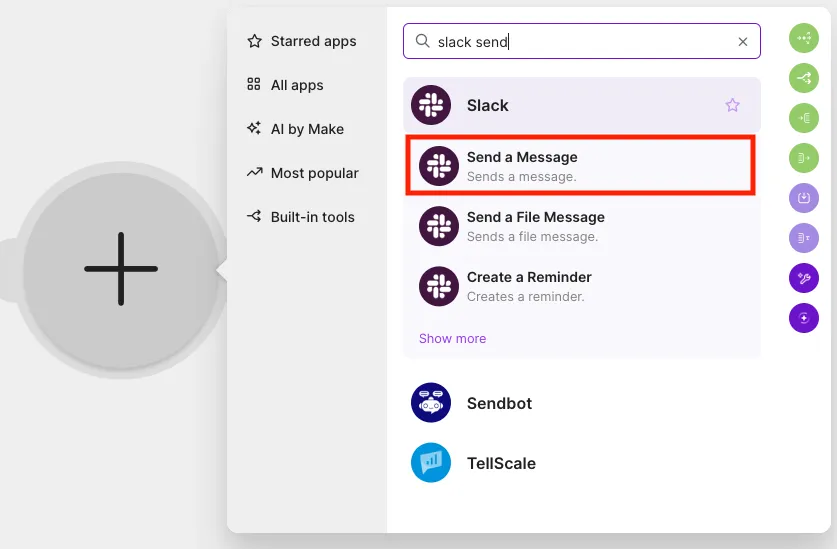Viewport: 837px width, 549px height.
Task: Click the bottom dark purple sparkle icon
Action: (x=803, y=318)
